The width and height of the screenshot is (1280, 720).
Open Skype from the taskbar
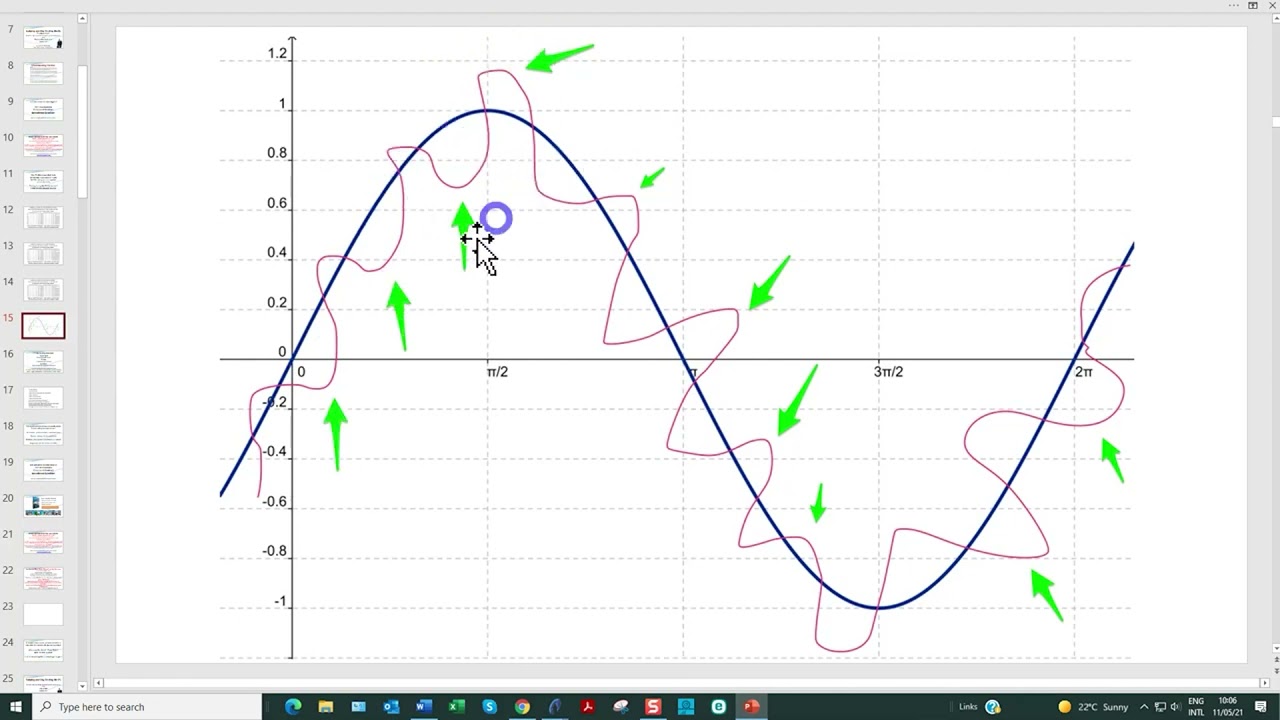(489, 707)
